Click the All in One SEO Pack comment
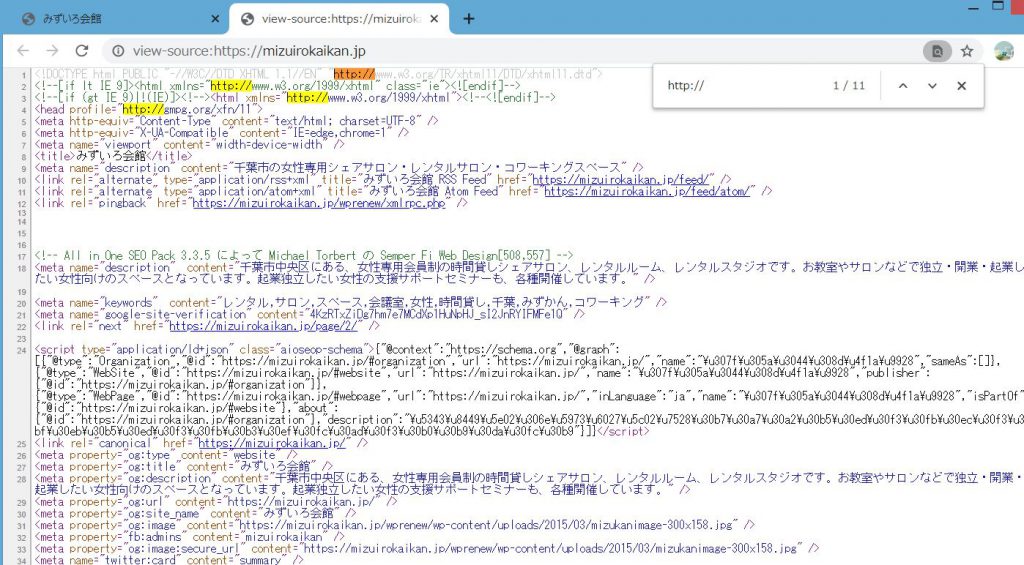The height and width of the screenshot is (565, 1024). [x=304, y=255]
